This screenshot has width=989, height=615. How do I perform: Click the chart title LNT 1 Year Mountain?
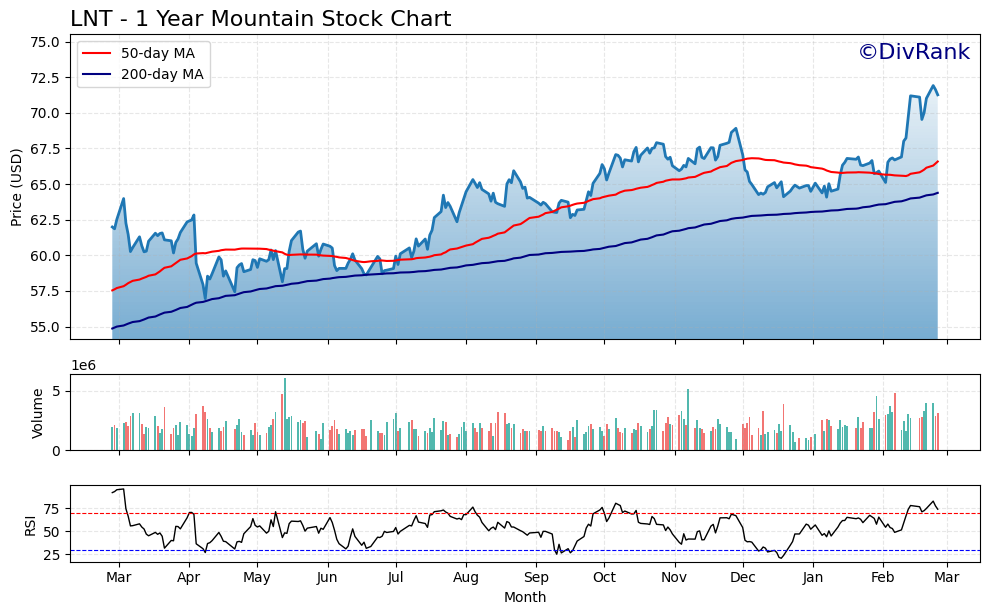click(x=261, y=17)
